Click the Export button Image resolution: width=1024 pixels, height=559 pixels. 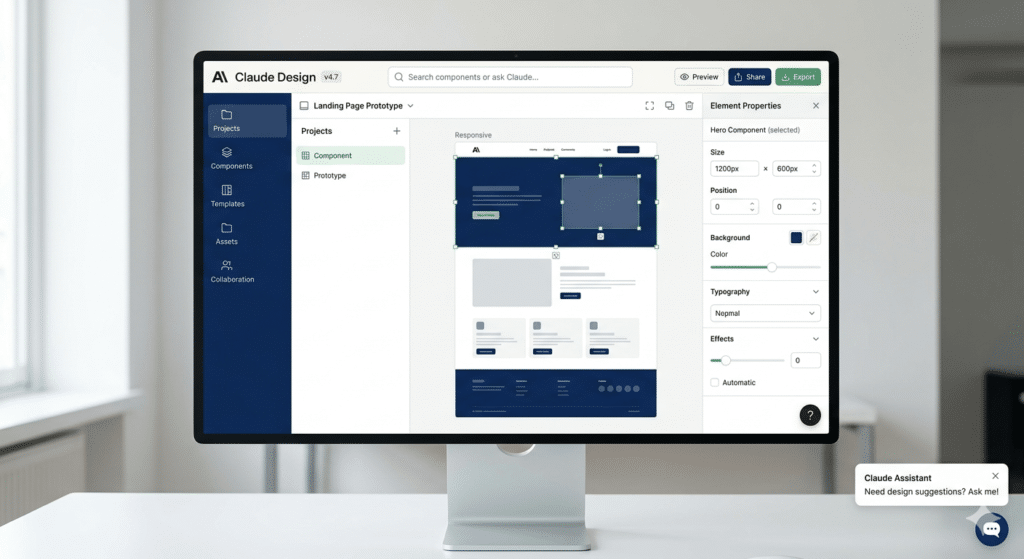coord(798,77)
